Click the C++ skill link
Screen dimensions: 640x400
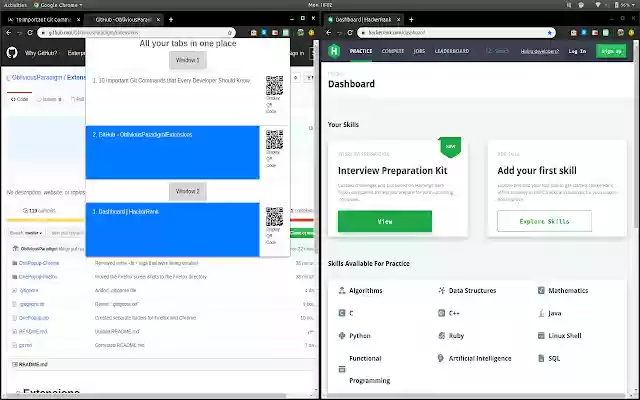tap(454, 313)
